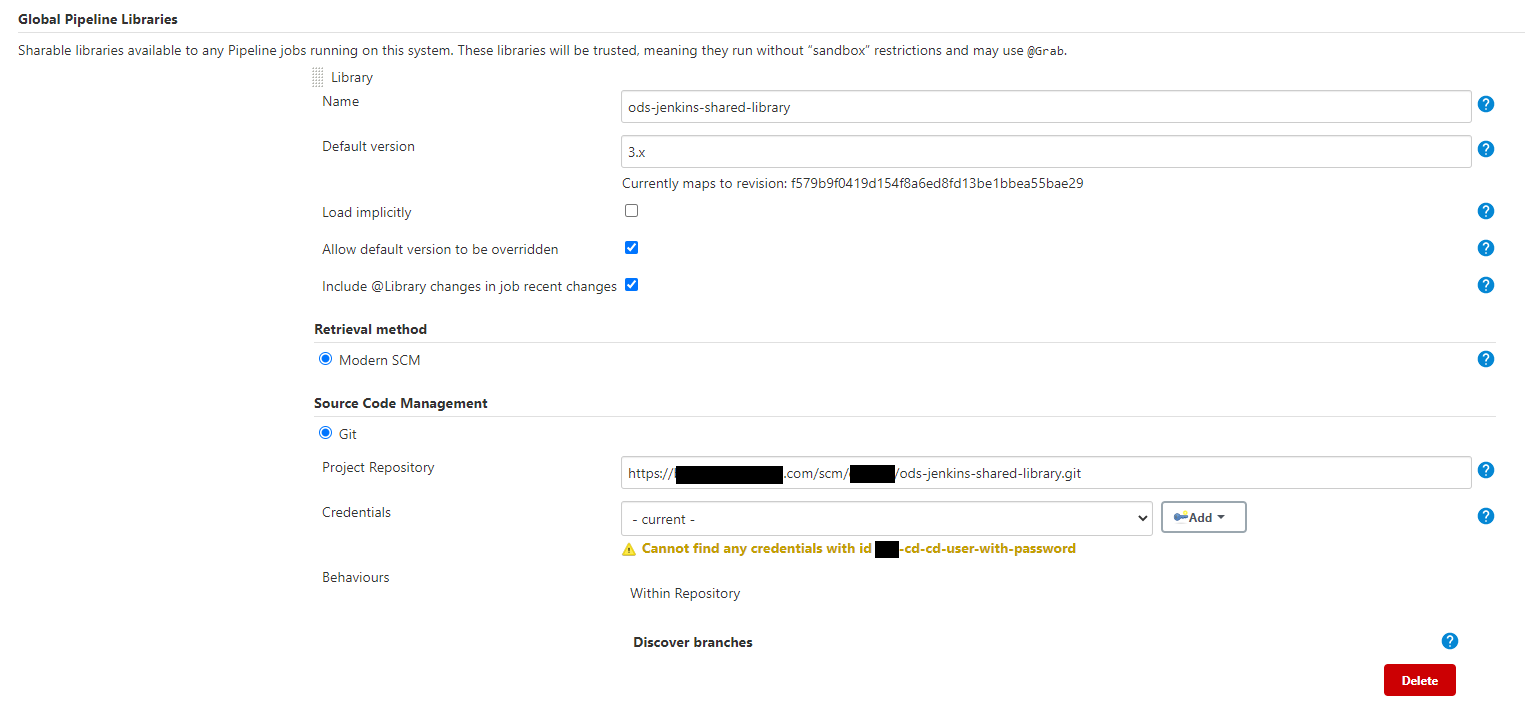Image resolution: width=1527 pixels, height=719 pixels.
Task: Expand the Add credentials dropdown
Action: pos(1203,517)
